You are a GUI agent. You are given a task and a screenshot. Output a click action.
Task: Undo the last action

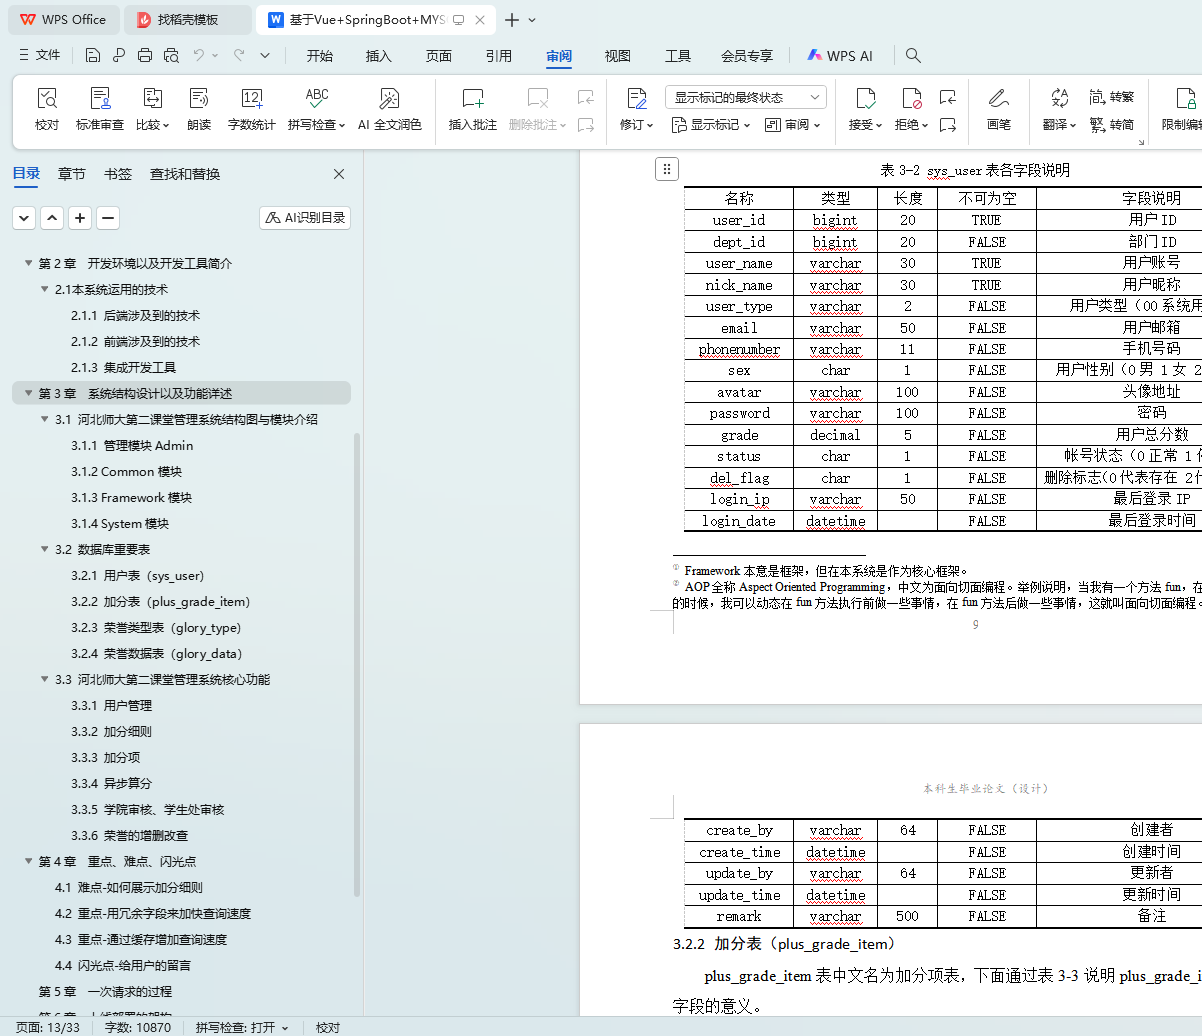(x=199, y=56)
